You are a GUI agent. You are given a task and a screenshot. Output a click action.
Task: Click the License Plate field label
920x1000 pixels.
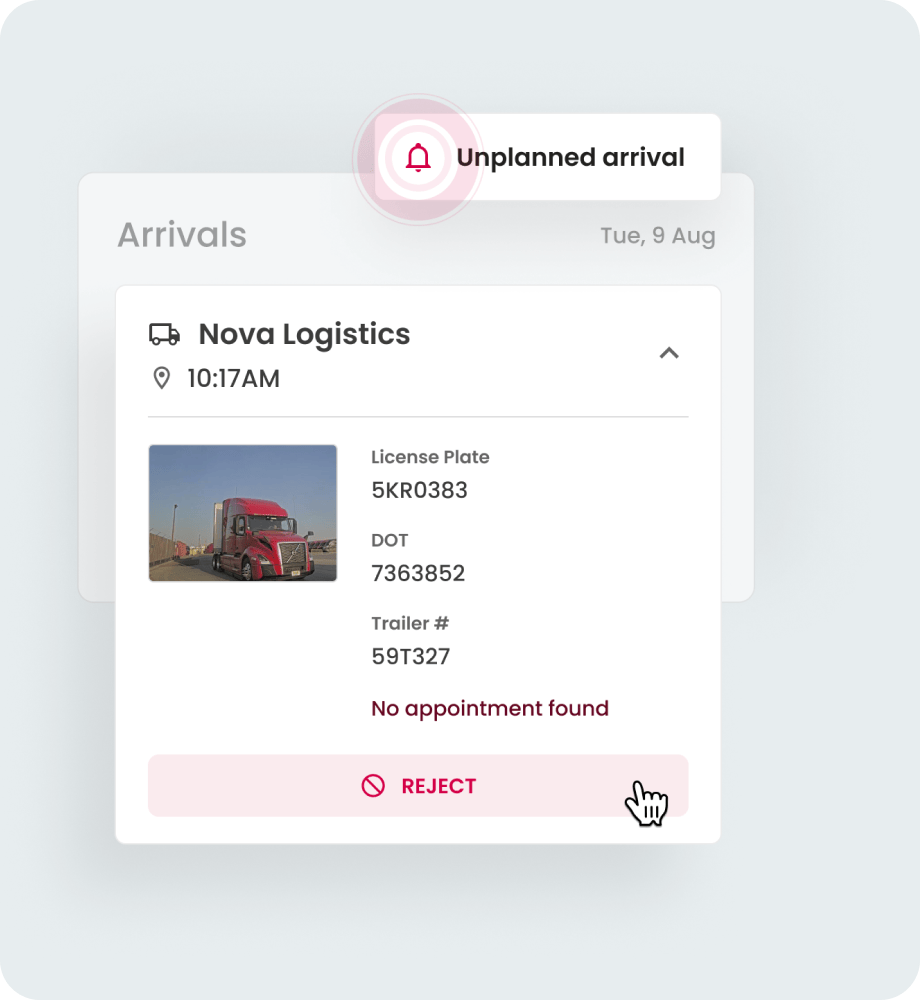tap(430, 457)
